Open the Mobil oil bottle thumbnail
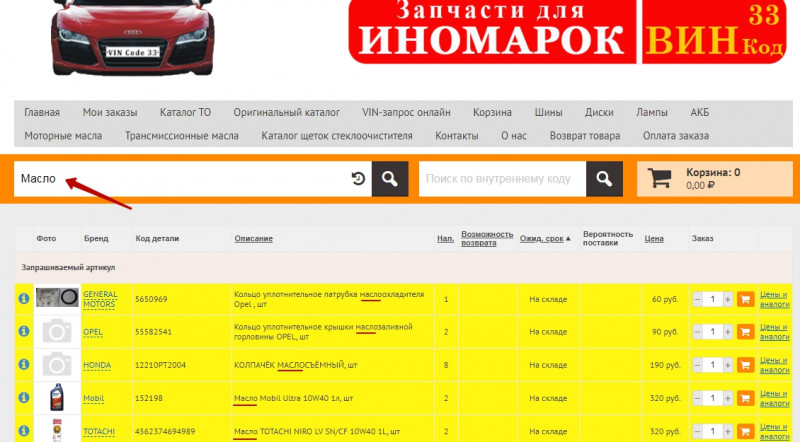Viewport: 800px width, 442px height. (x=57, y=398)
